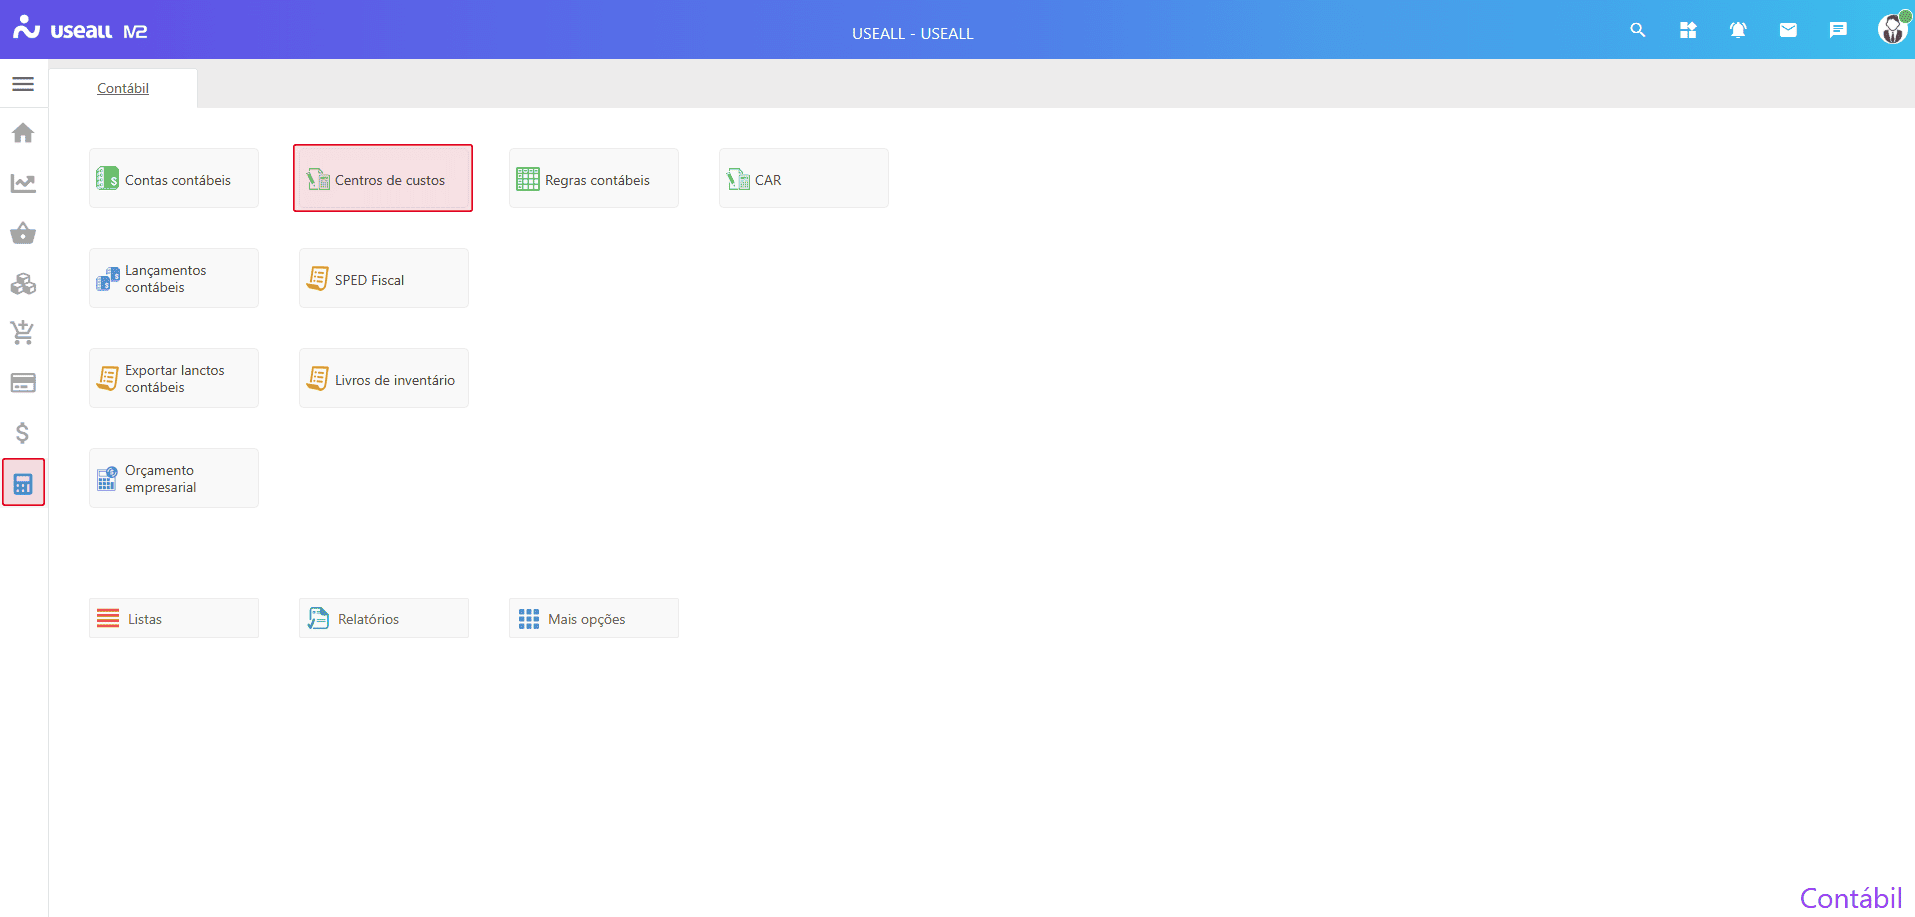The width and height of the screenshot is (1915, 917).
Task: Select the shopping basket sidebar icon
Action: click(23, 233)
